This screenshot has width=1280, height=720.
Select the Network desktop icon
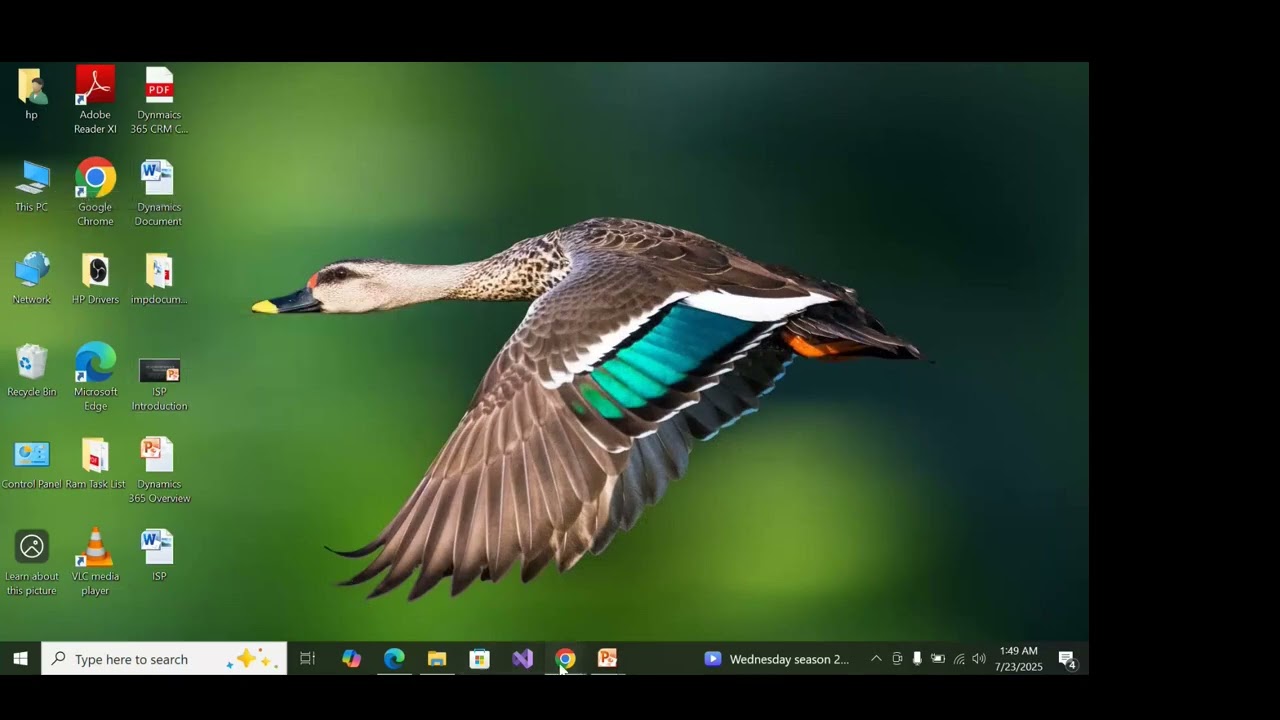click(x=32, y=278)
